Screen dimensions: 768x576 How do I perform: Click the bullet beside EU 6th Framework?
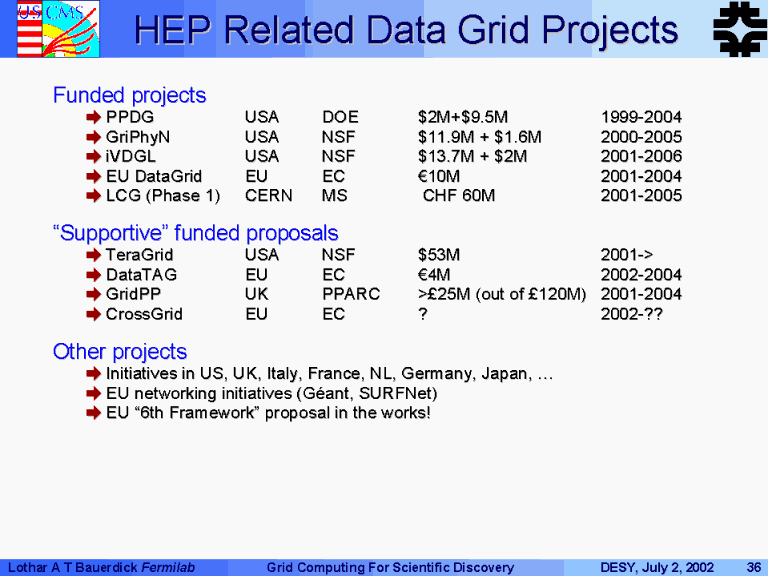coord(93,413)
